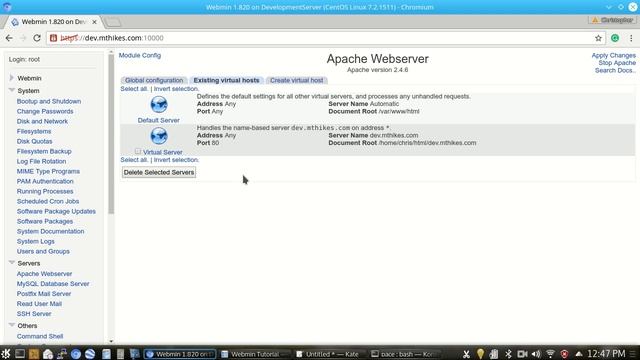Click Apply Changes link

click(613, 55)
